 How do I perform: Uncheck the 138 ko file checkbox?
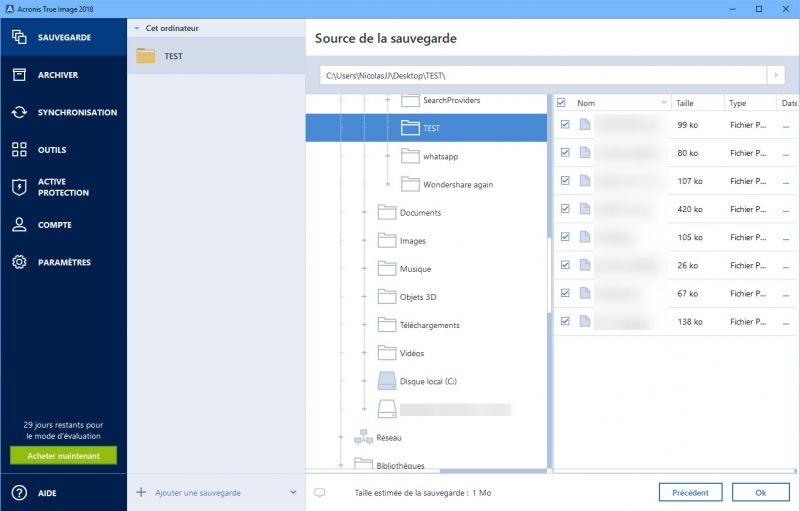(565, 321)
